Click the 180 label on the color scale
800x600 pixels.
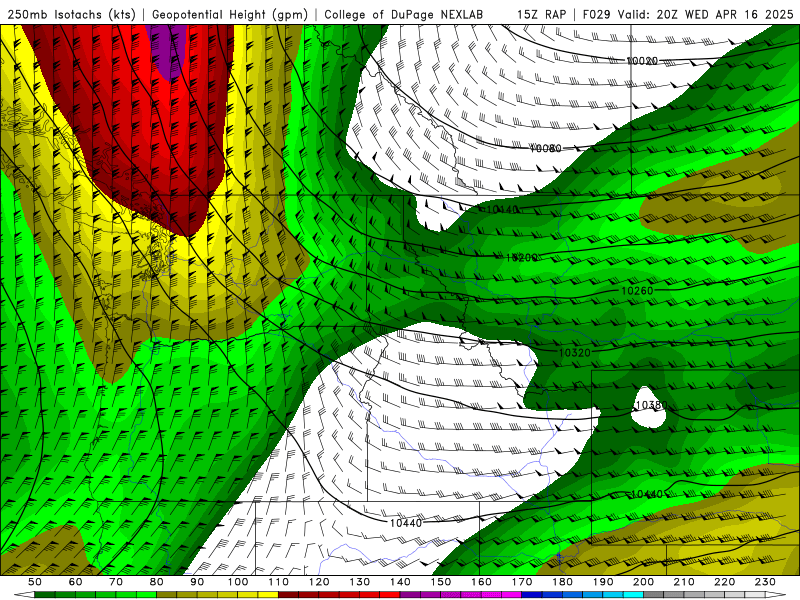click(562, 582)
